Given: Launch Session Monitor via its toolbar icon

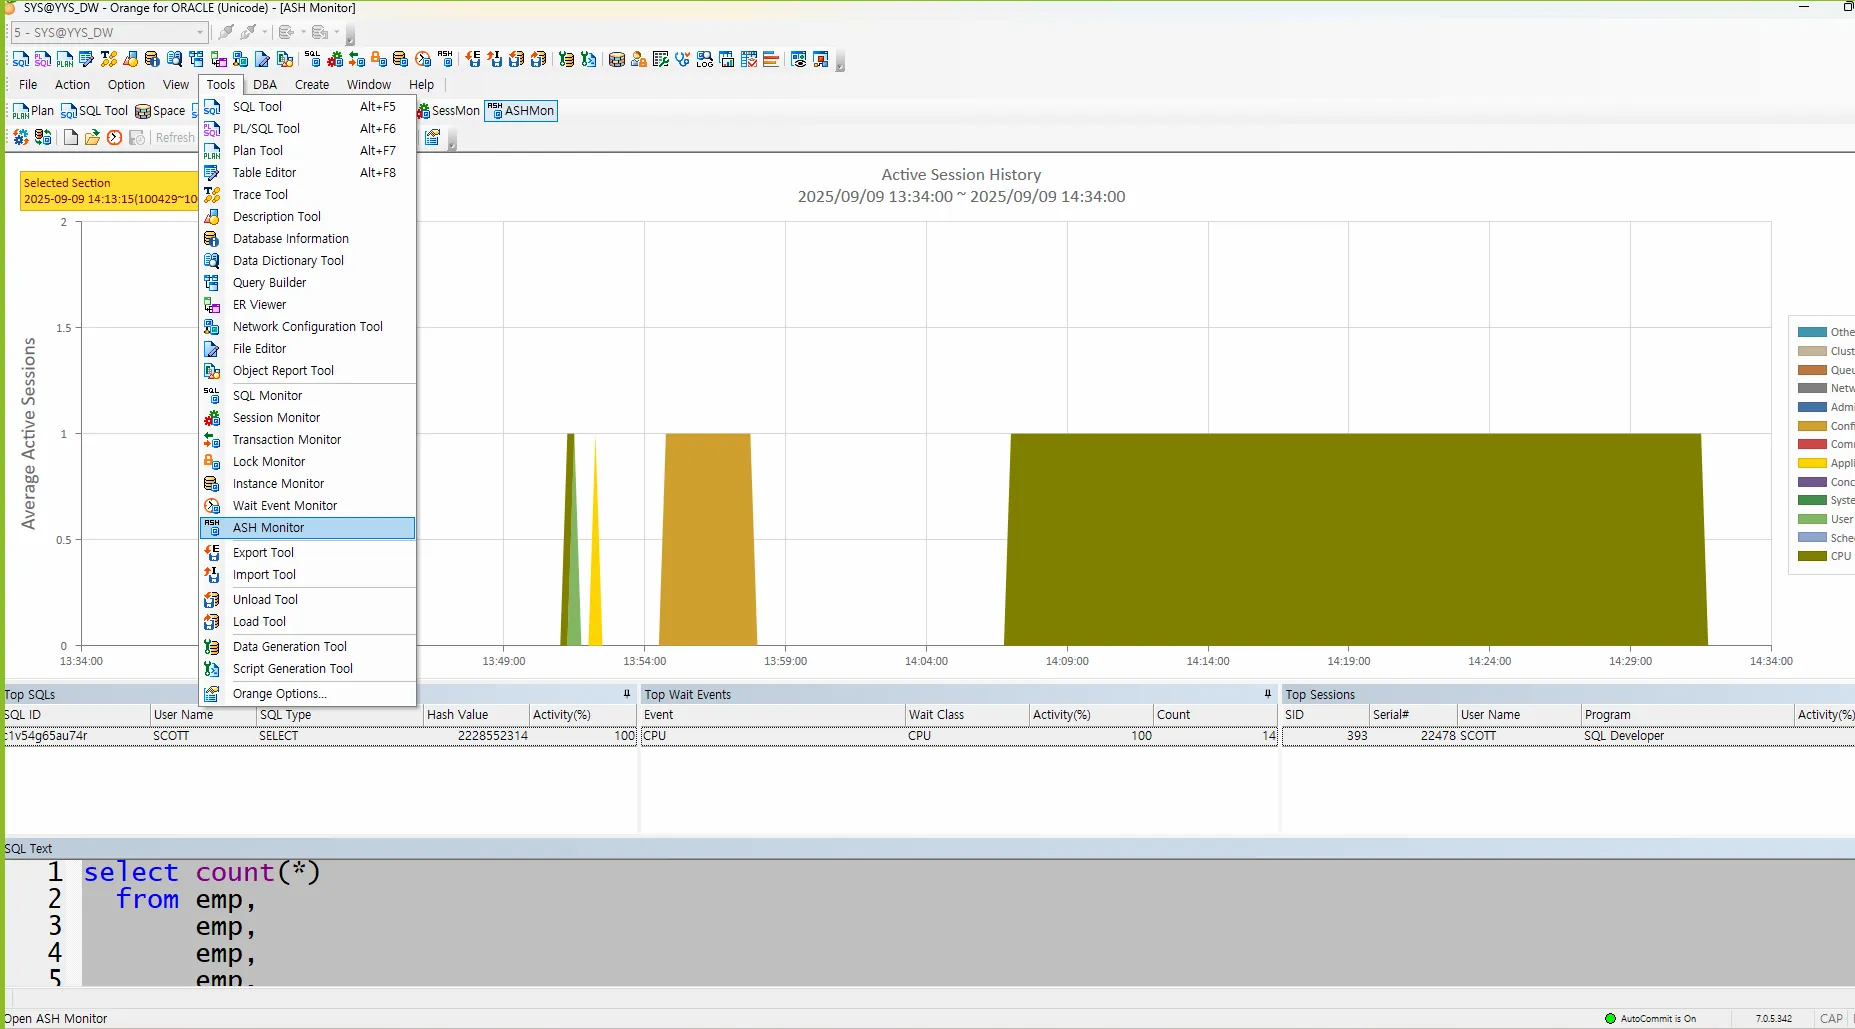Looking at the screenshot, I should pos(335,59).
